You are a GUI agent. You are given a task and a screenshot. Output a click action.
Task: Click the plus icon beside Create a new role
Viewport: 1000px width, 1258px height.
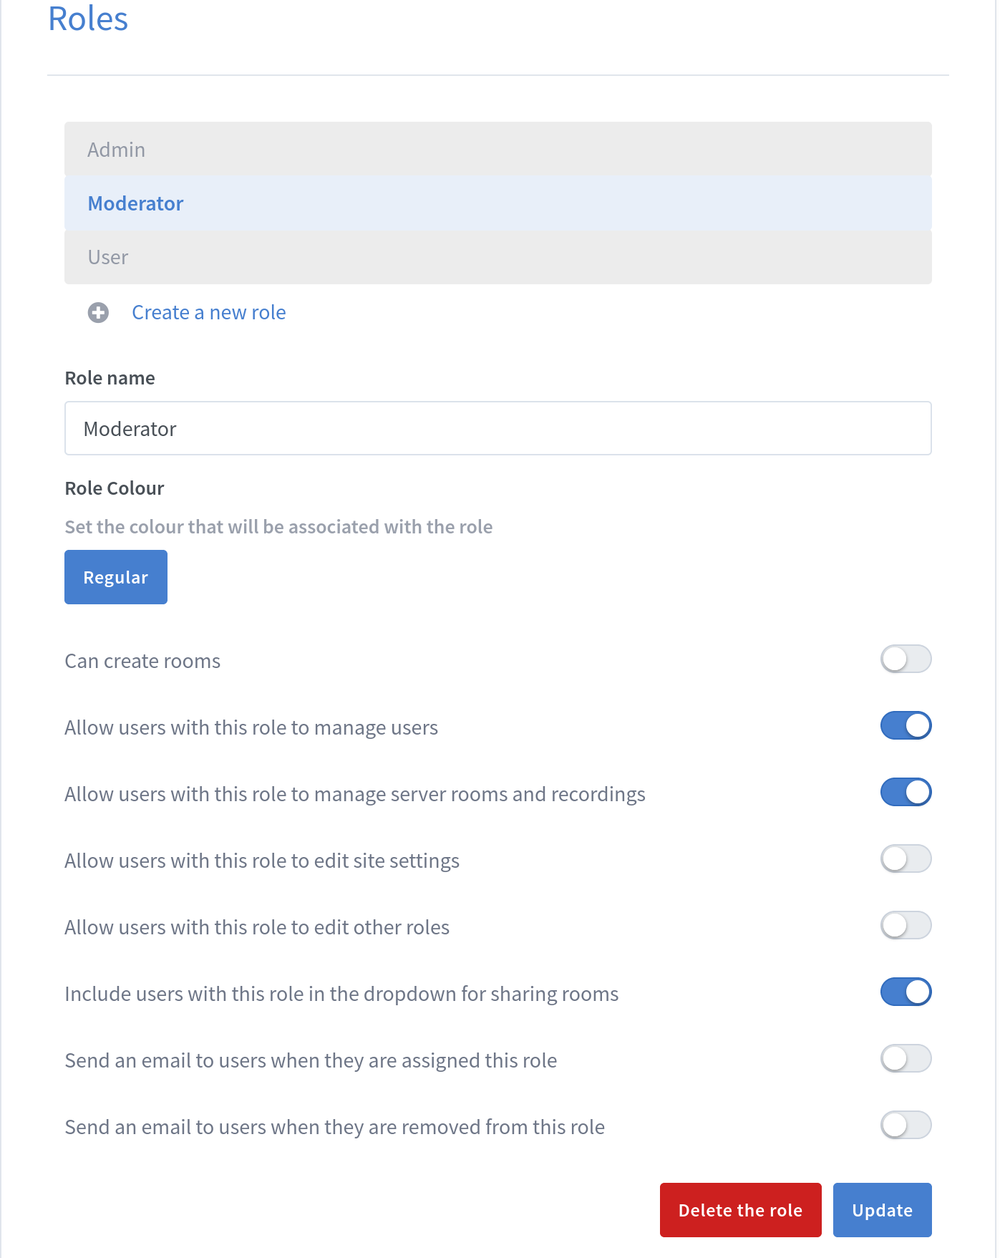coord(98,313)
